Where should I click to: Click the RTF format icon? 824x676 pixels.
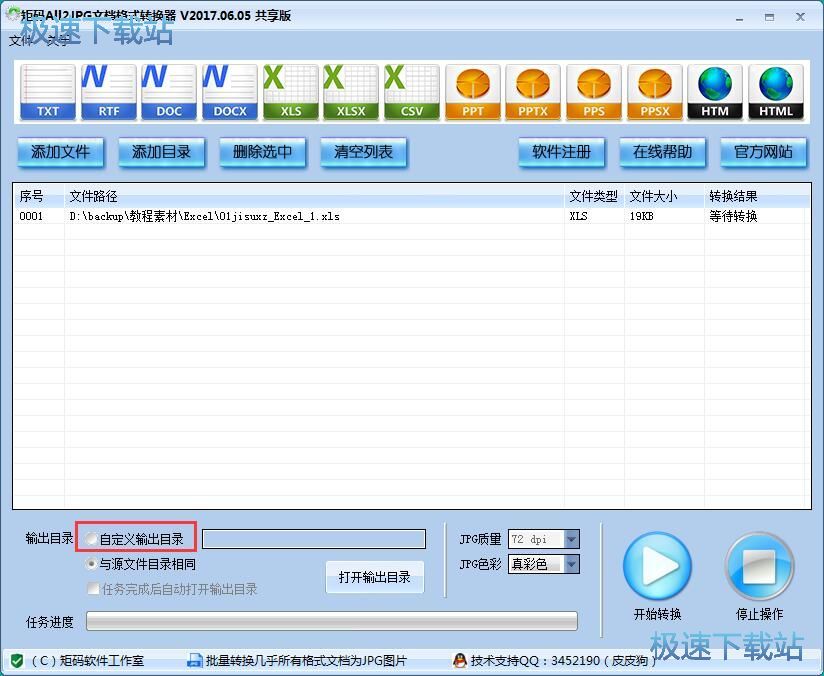(107, 90)
